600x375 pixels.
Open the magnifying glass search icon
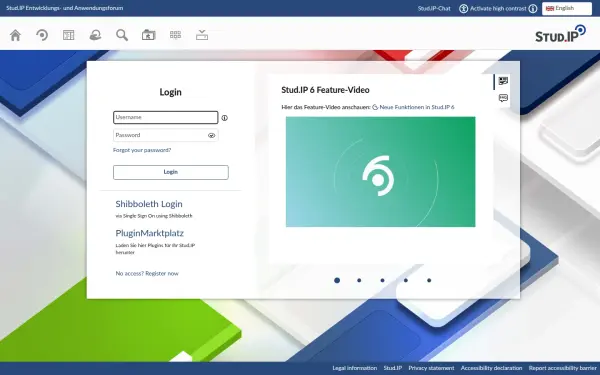pyautogui.click(x=122, y=35)
